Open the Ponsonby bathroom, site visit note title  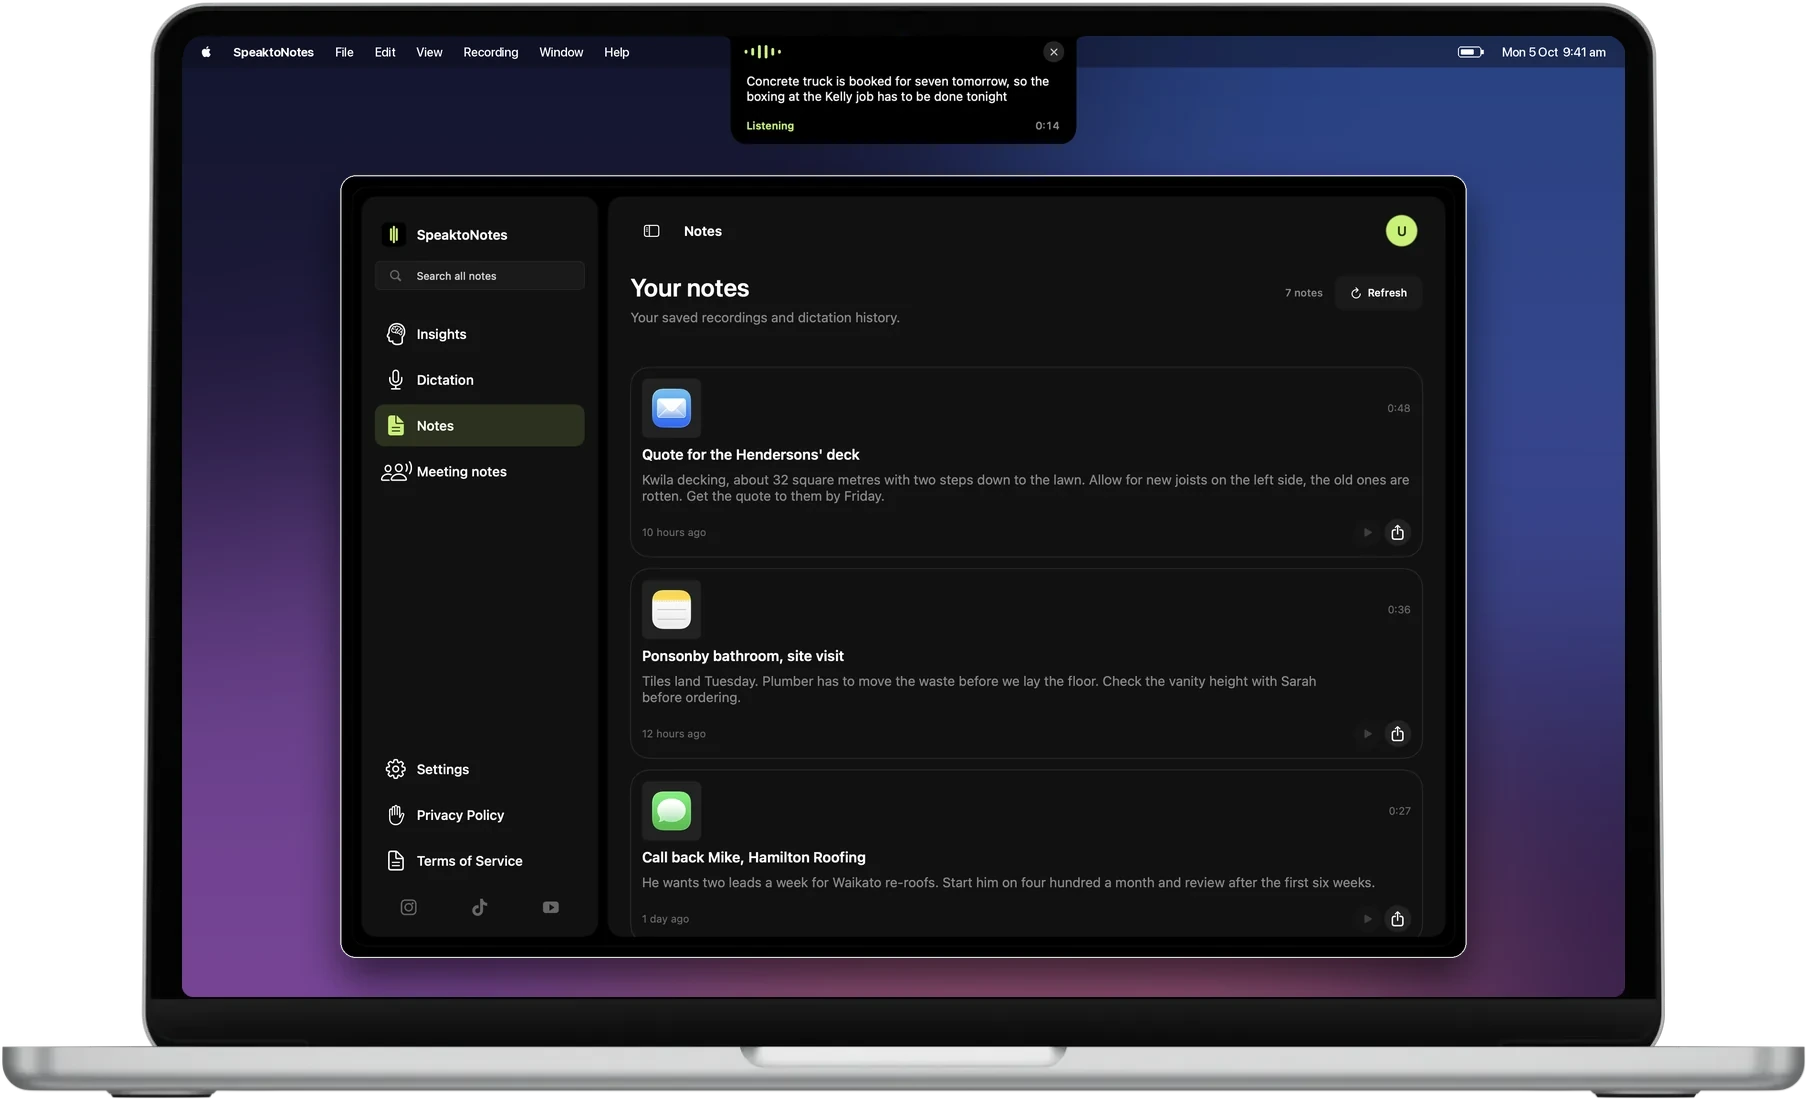tap(743, 656)
